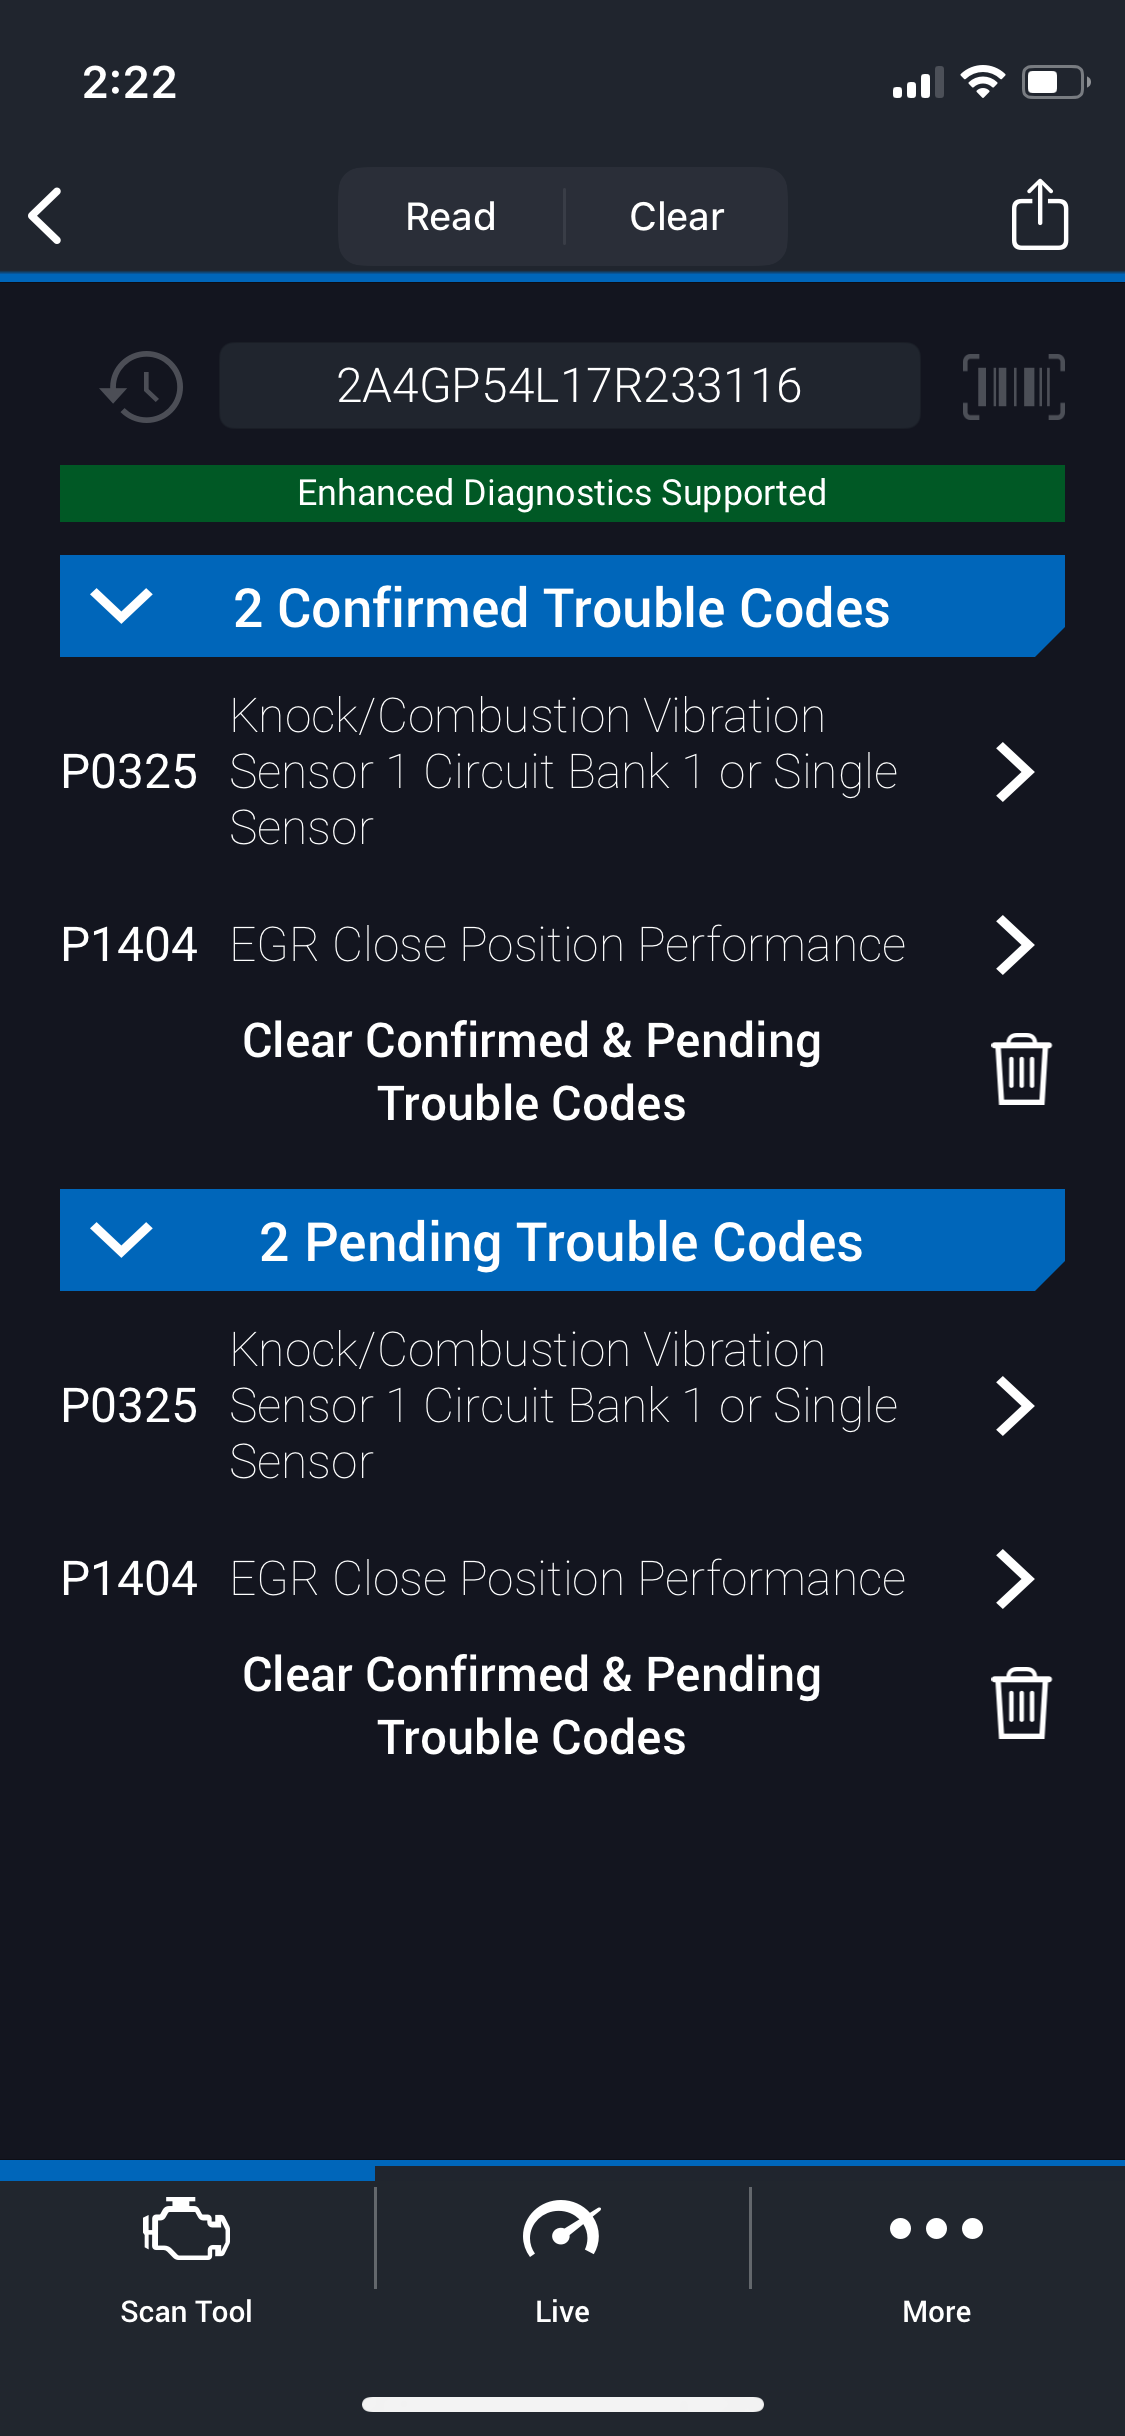Tap the VIN barcode scanner icon
Screen dimensions: 1125x2436
point(1013,386)
